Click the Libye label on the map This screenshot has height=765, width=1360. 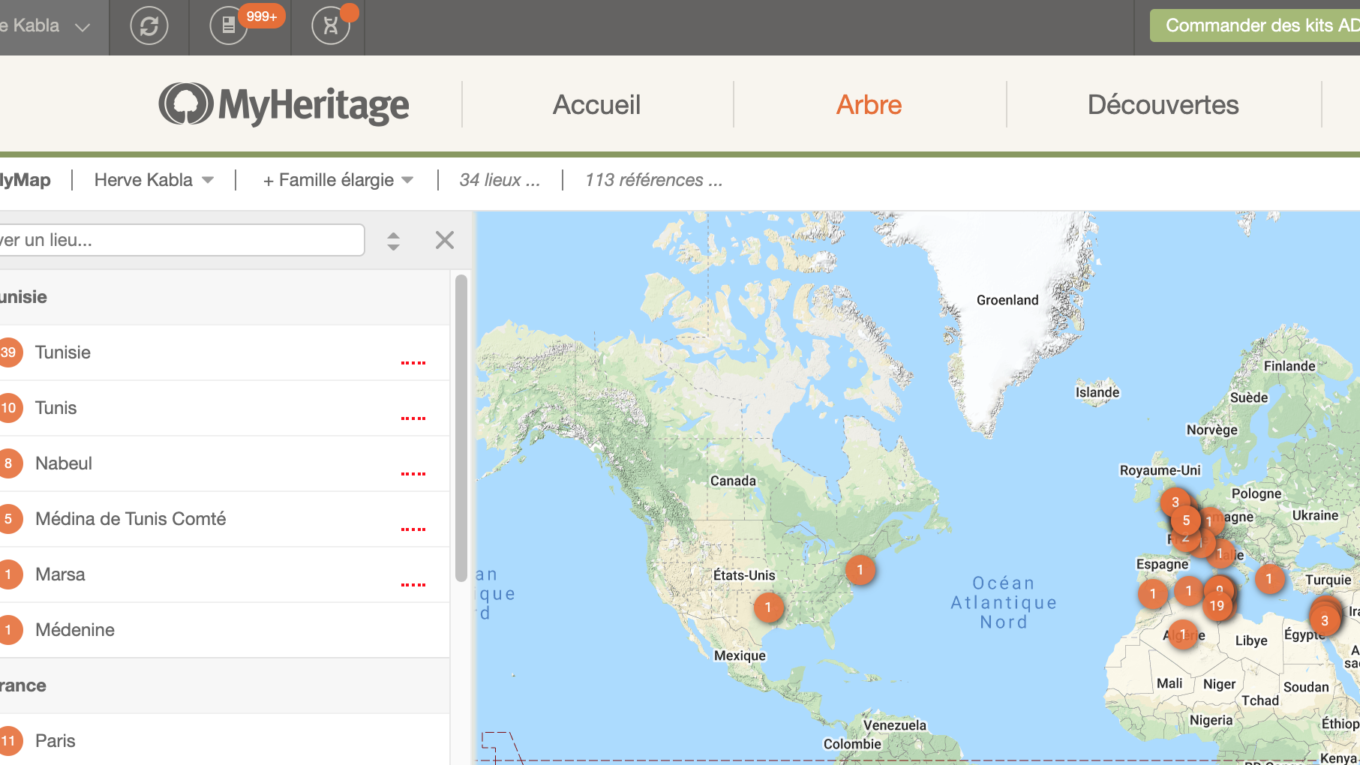click(1251, 641)
